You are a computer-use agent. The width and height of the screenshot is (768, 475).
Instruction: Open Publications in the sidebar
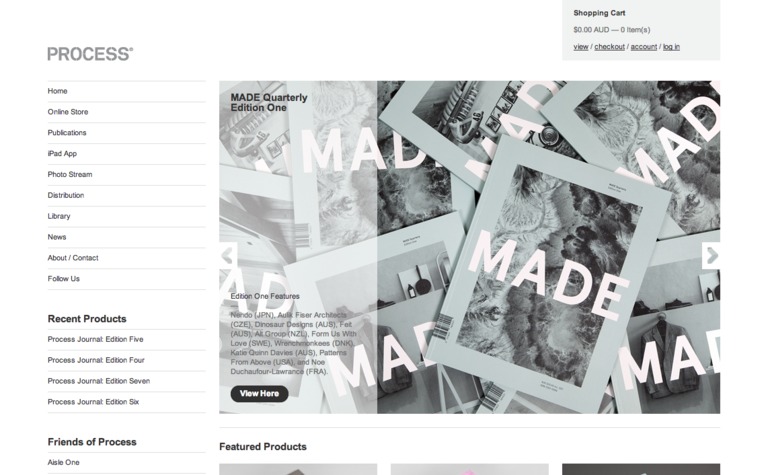click(67, 133)
